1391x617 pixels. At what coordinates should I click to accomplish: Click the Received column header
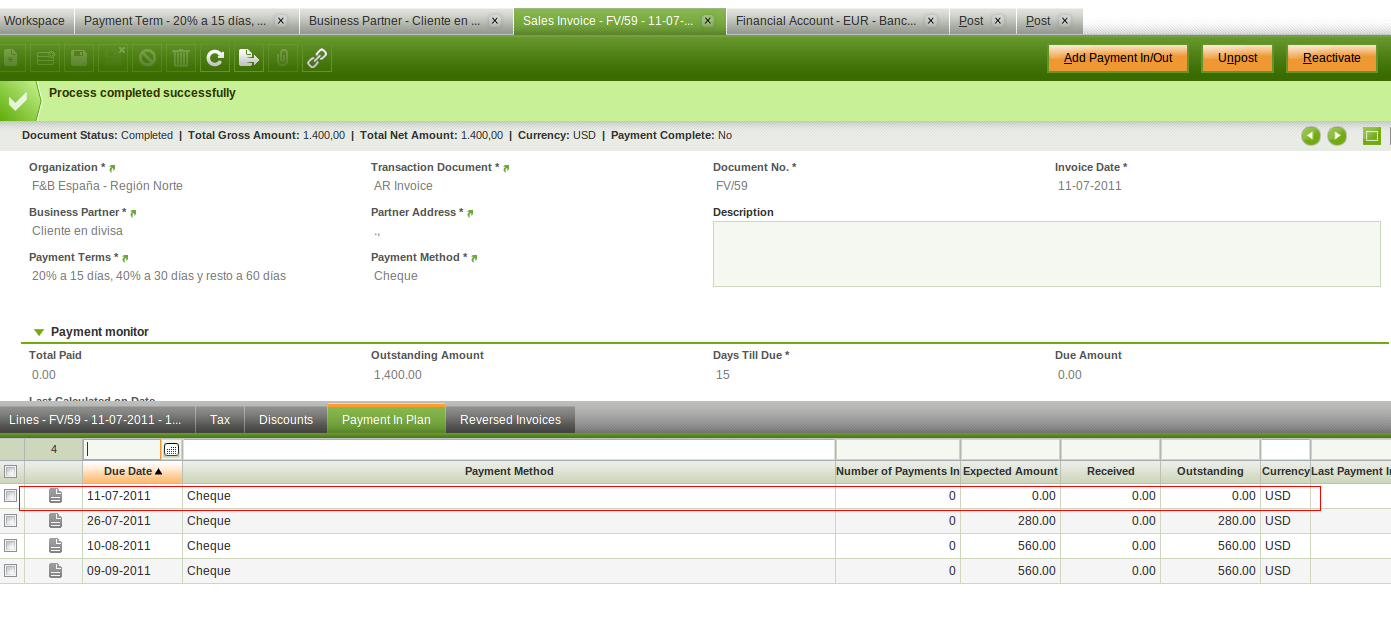click(x=1110, y=471)
